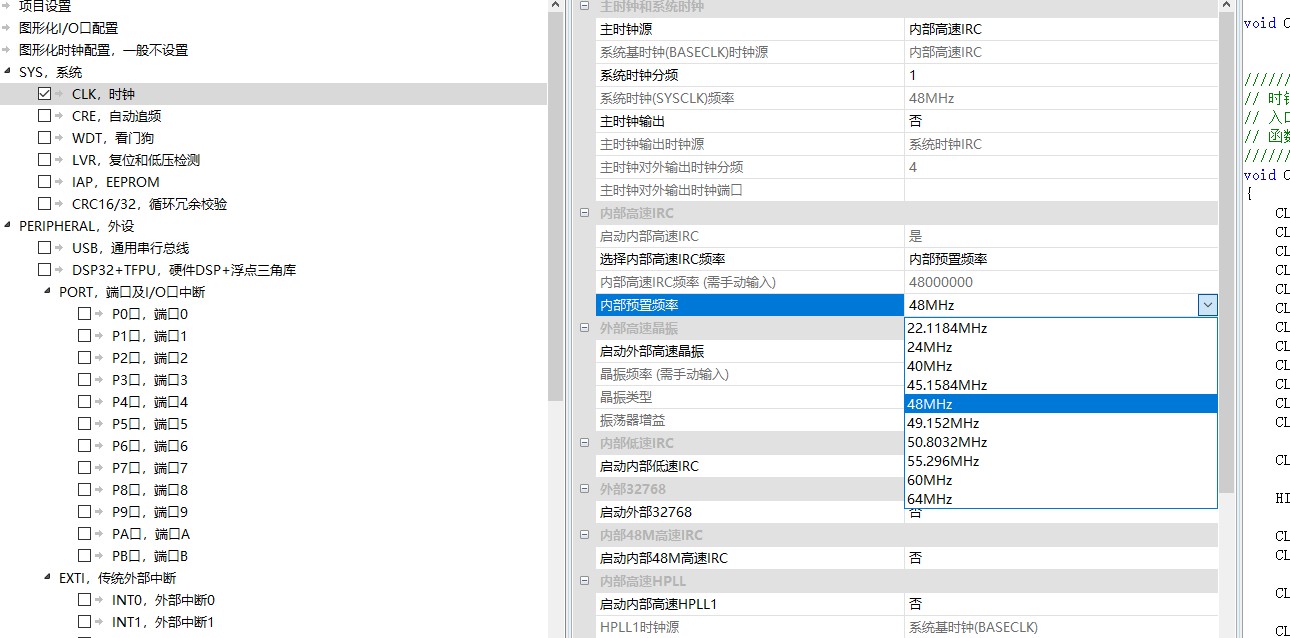Click the 主时钟源 value 内部高速IRC
The width and height of the screenshot is (1290, 638).
coord(1060,29)
